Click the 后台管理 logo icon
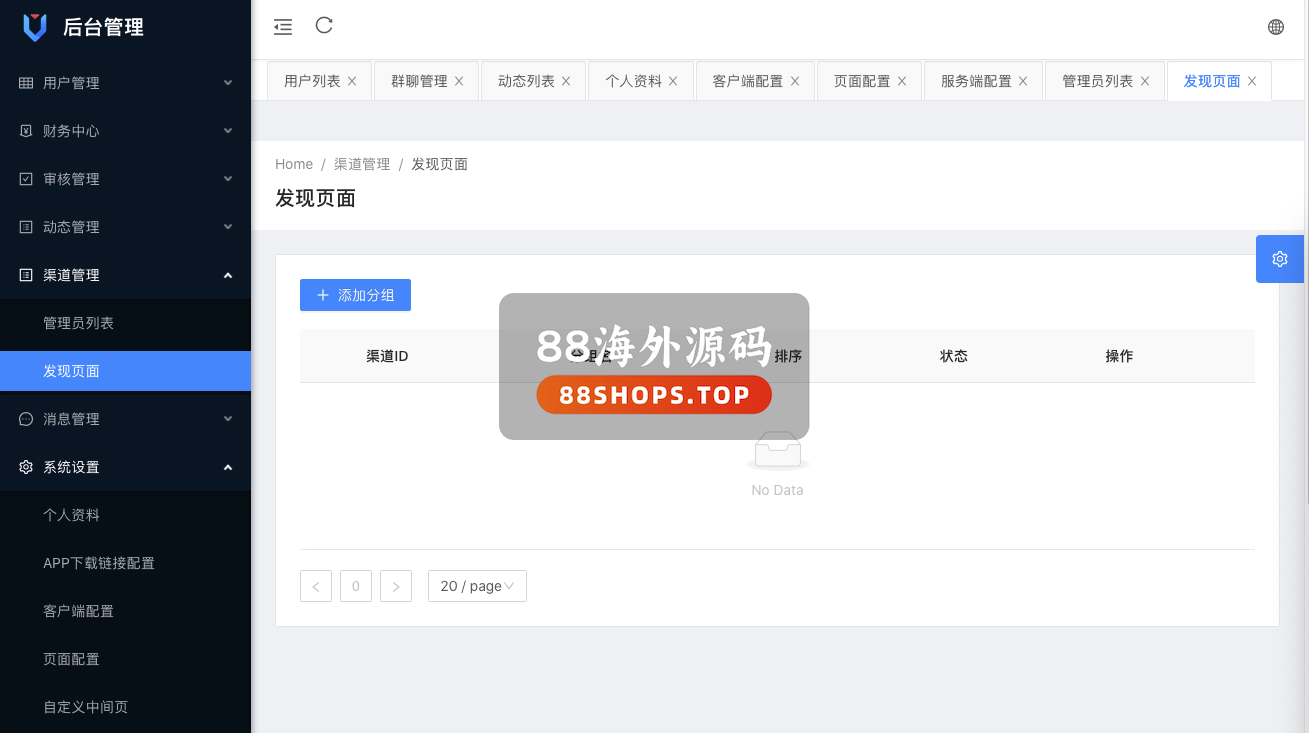Image resolution: width=1309 pixels, height=733 pixels. click(x=35, y=28)
